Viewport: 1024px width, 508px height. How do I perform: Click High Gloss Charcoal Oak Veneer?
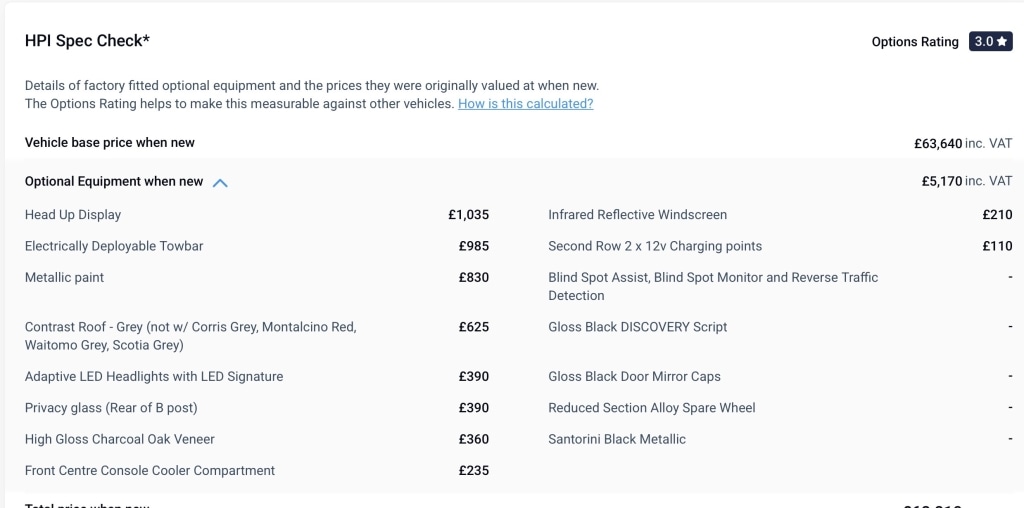coord(120,439)
